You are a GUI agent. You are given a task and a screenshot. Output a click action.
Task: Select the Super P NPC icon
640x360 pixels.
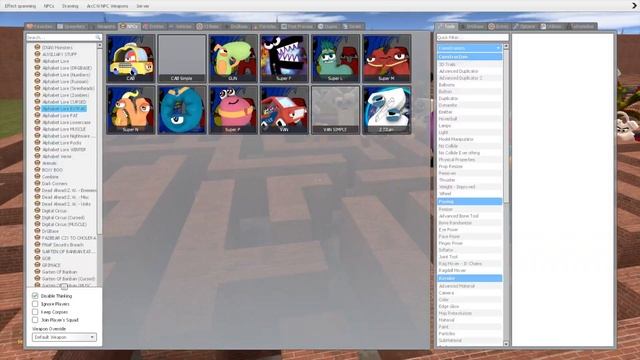click(x=233, y=110)
